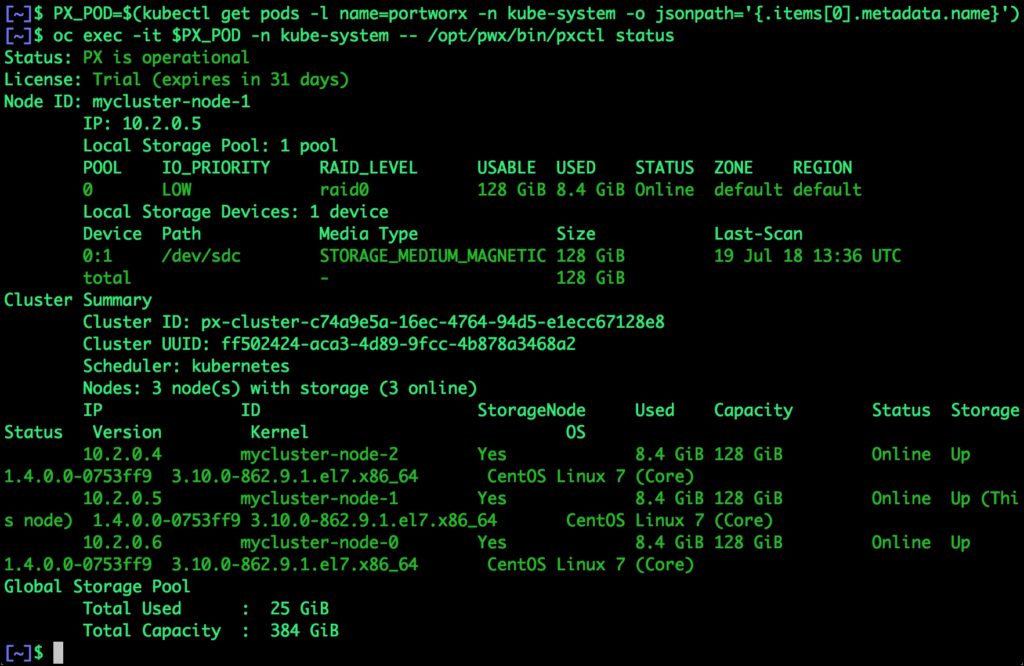Click mycluster-node-0 in the nodes table
This screenshot has height=666, width=1024.
(320, 542)
